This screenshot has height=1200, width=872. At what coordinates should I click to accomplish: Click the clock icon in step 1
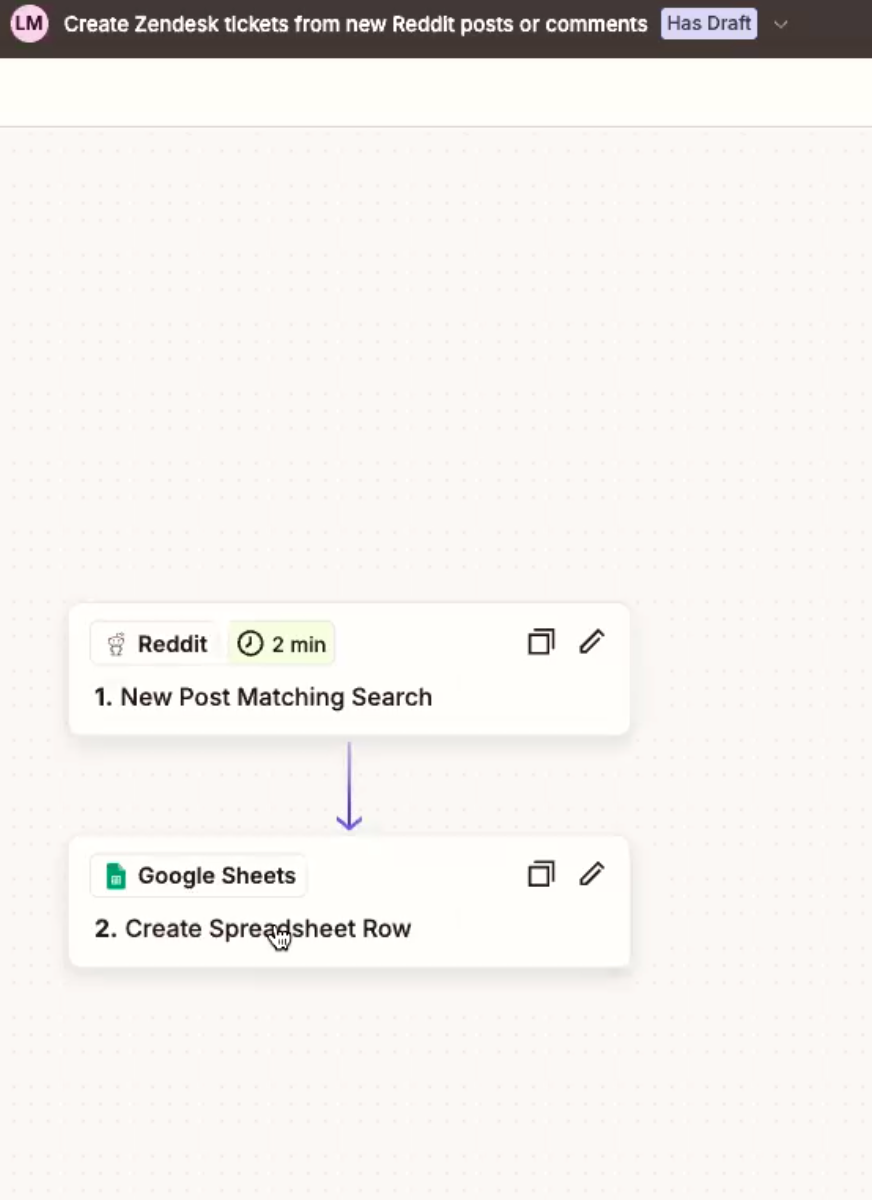[x=250, y=644]
